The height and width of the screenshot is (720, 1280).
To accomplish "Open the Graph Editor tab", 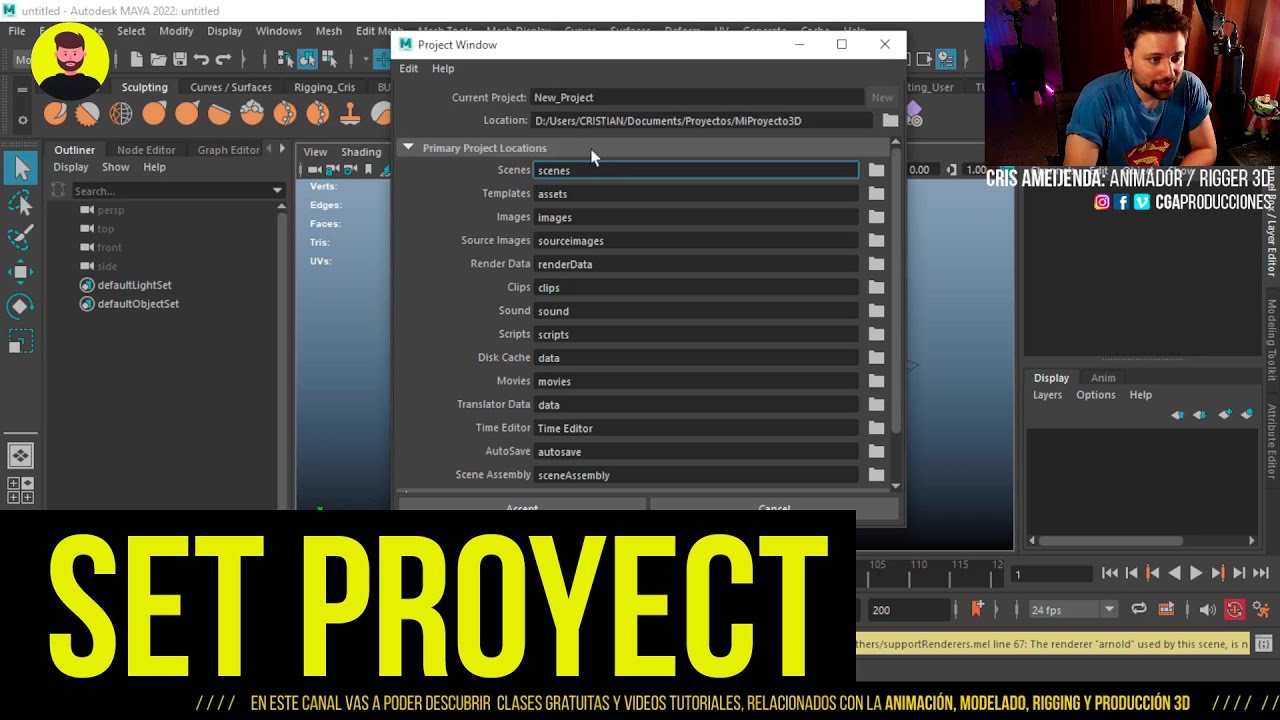I will [228, 150].
